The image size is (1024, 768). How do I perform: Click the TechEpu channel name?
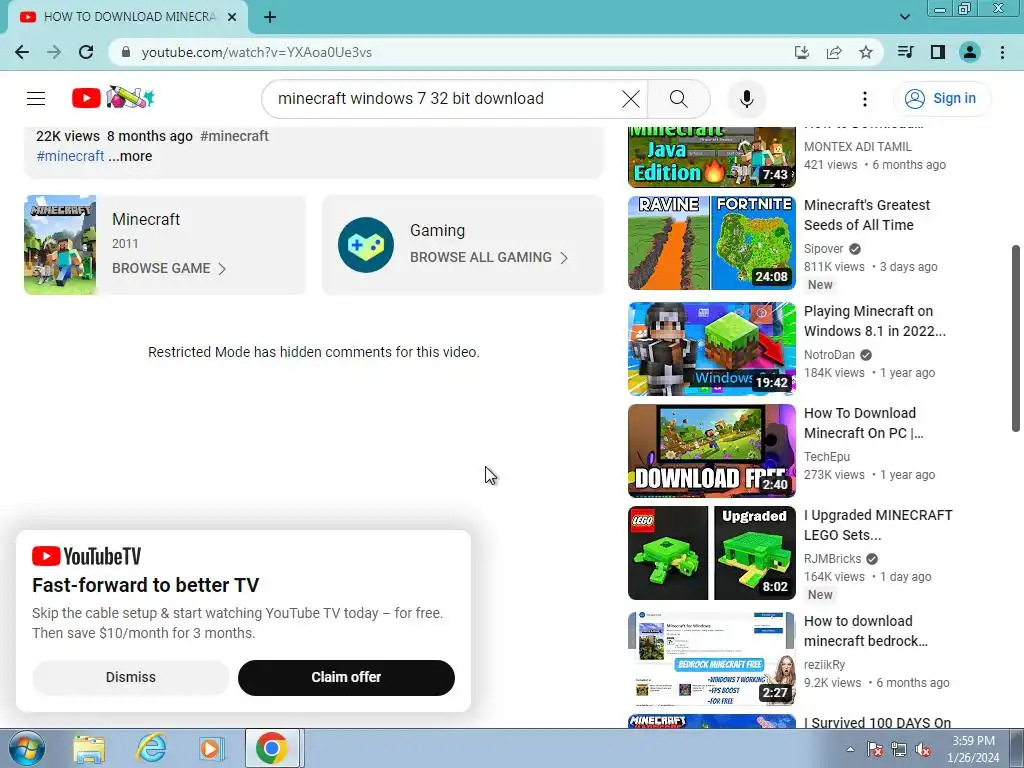pyautogui.click(x=827, y=456)
